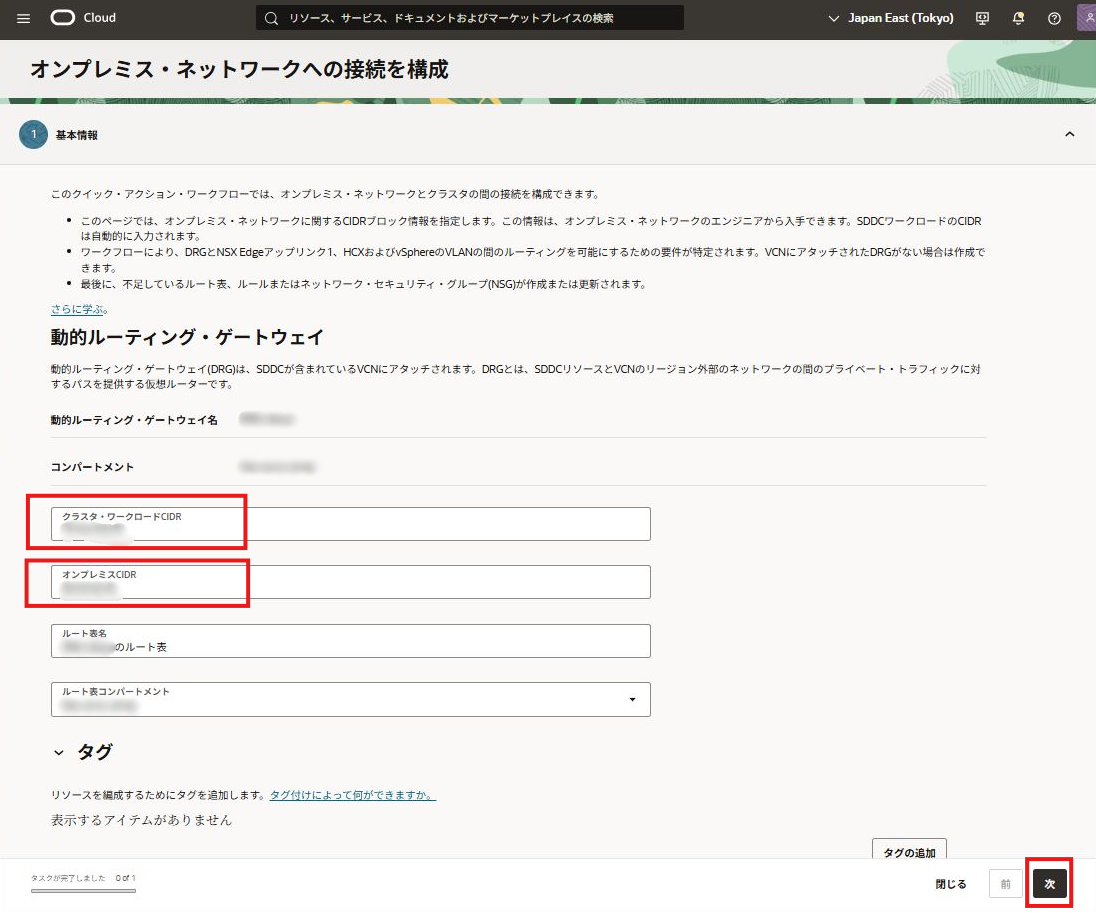Open the Japan East (Tokyo) region selector

[890, 18]
